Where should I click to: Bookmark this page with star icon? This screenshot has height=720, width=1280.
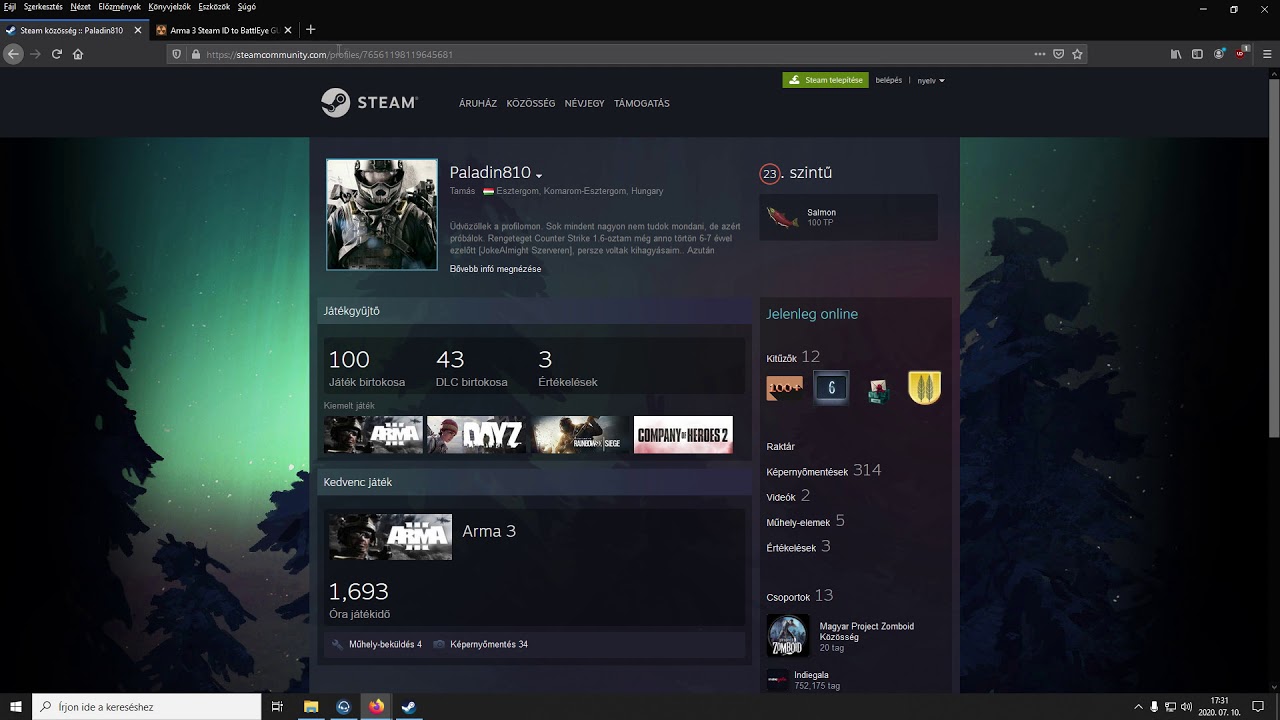tap(1077, 54)
